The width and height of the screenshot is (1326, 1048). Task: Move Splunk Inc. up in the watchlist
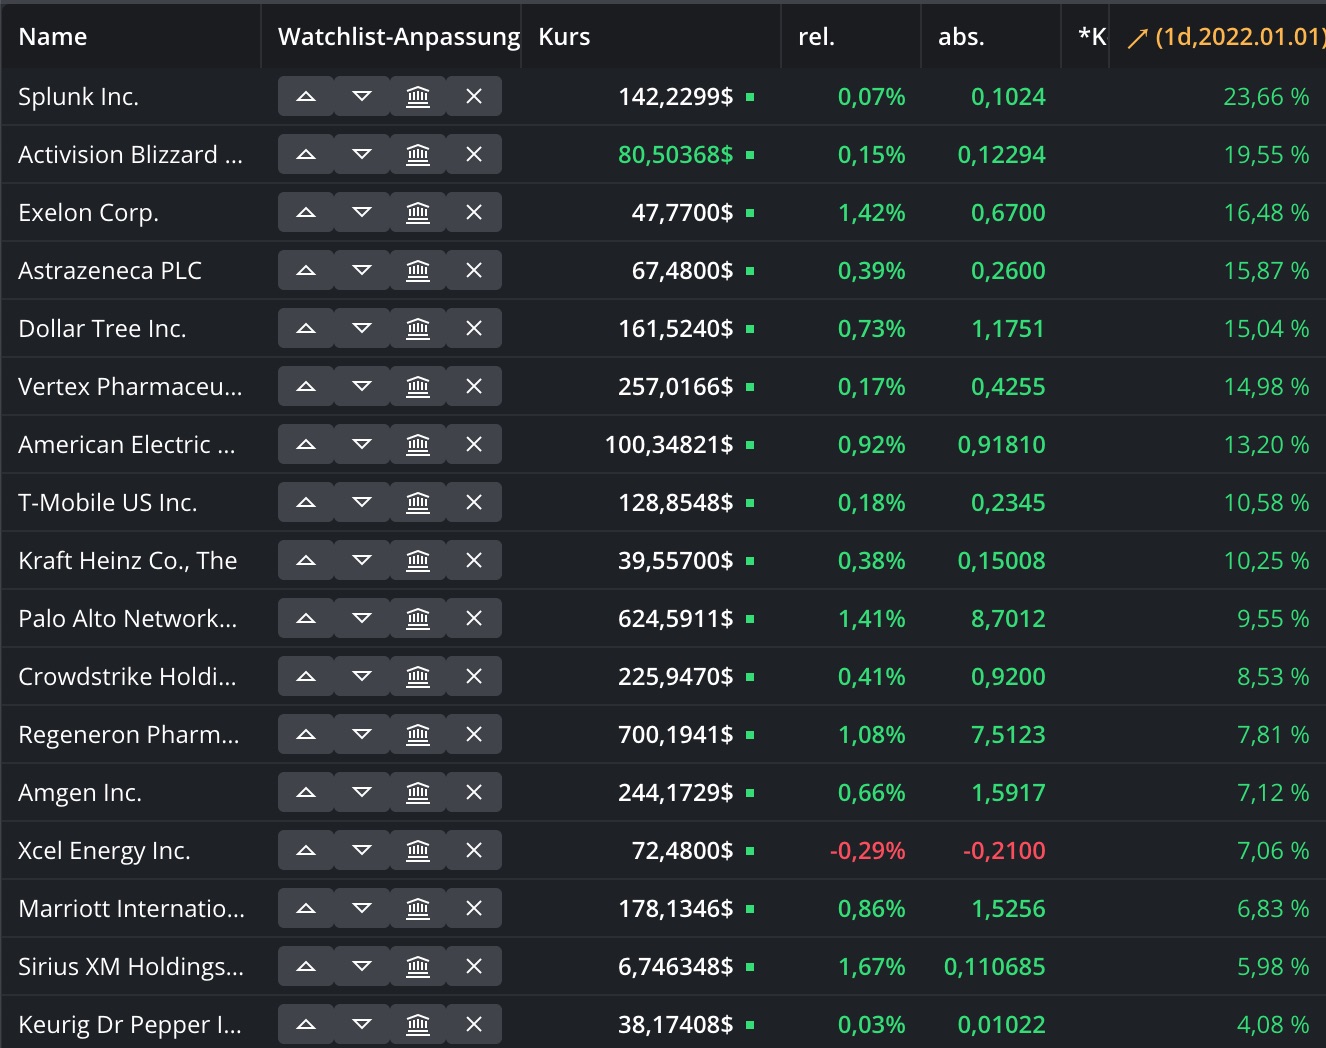[x=305, y=96]
